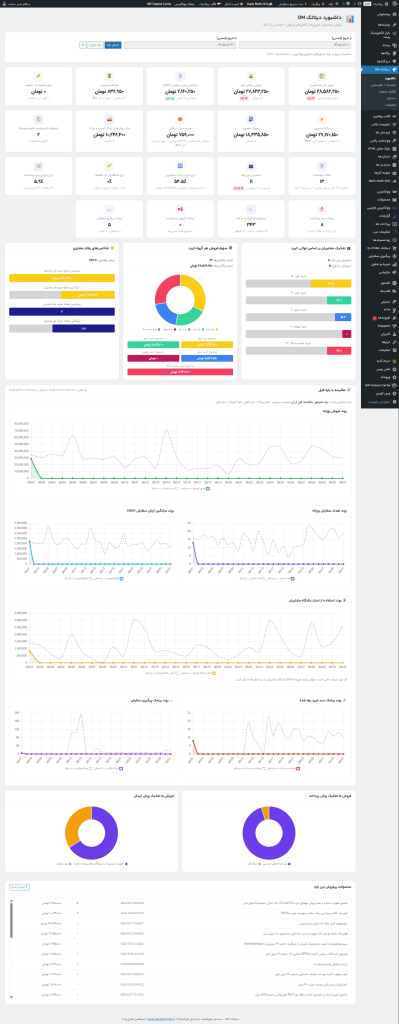Open نمایش appearance sidebar item

coord(379,302)
